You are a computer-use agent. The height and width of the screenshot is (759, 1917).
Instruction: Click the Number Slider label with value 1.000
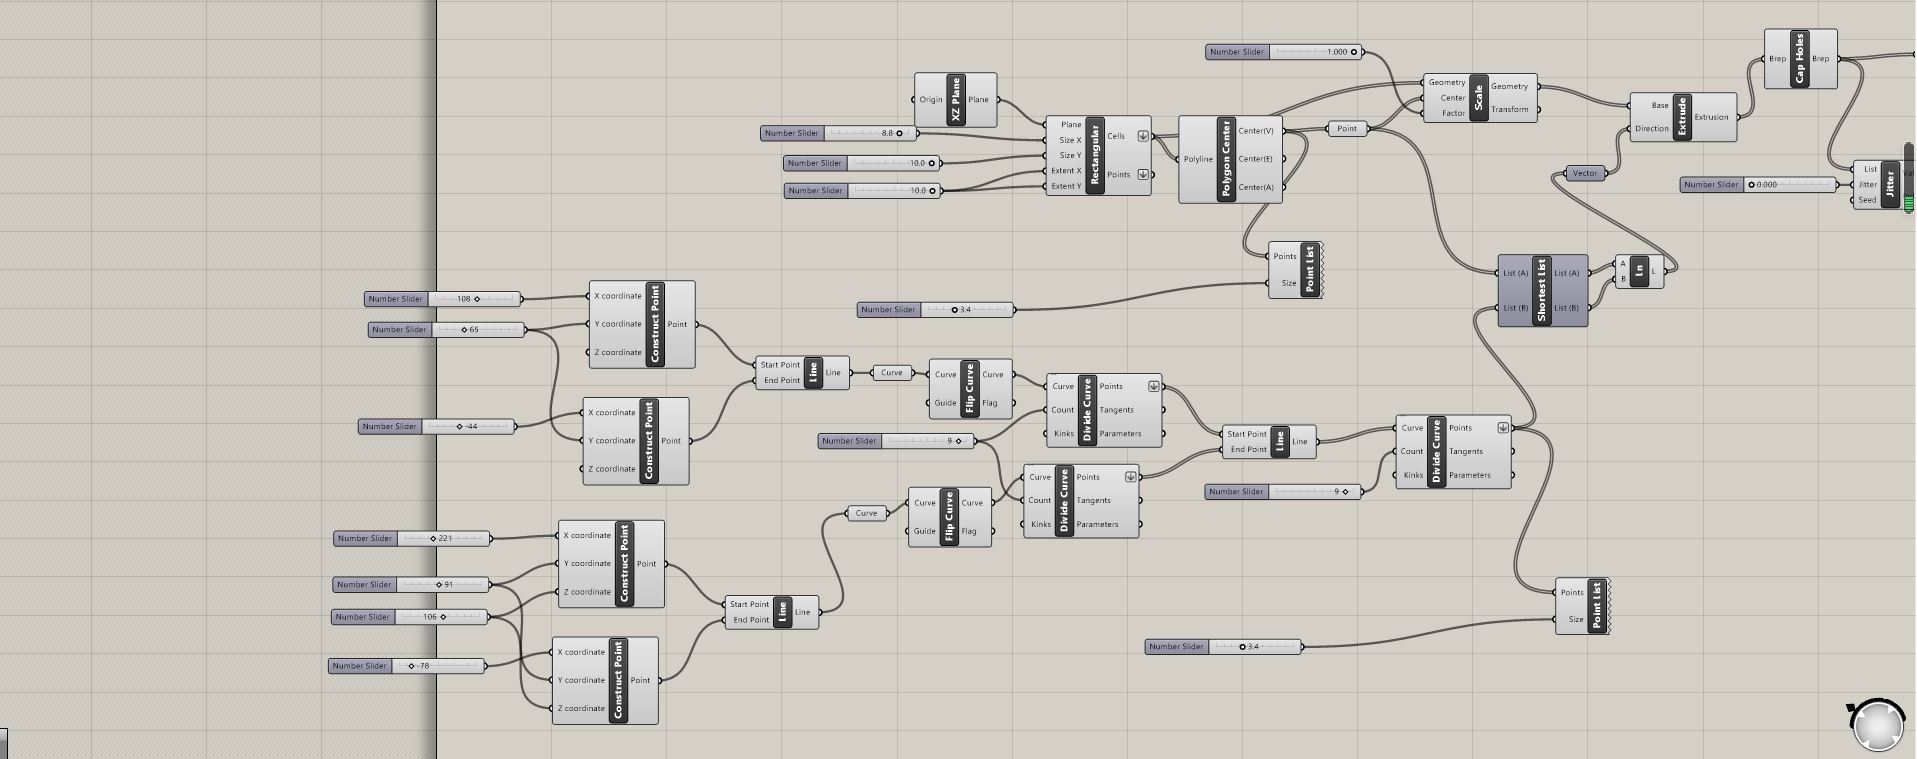point(1237,52)
